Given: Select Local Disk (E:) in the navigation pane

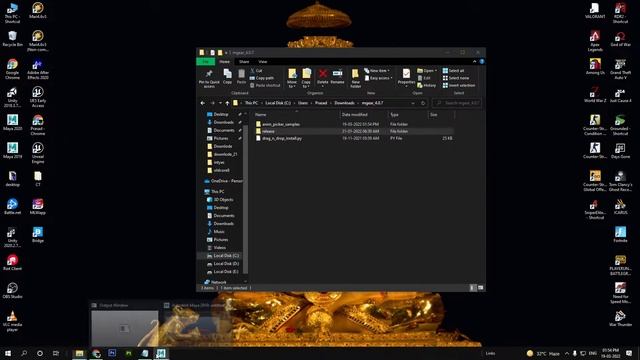Looking at the screenshot, I should (226, 271).
